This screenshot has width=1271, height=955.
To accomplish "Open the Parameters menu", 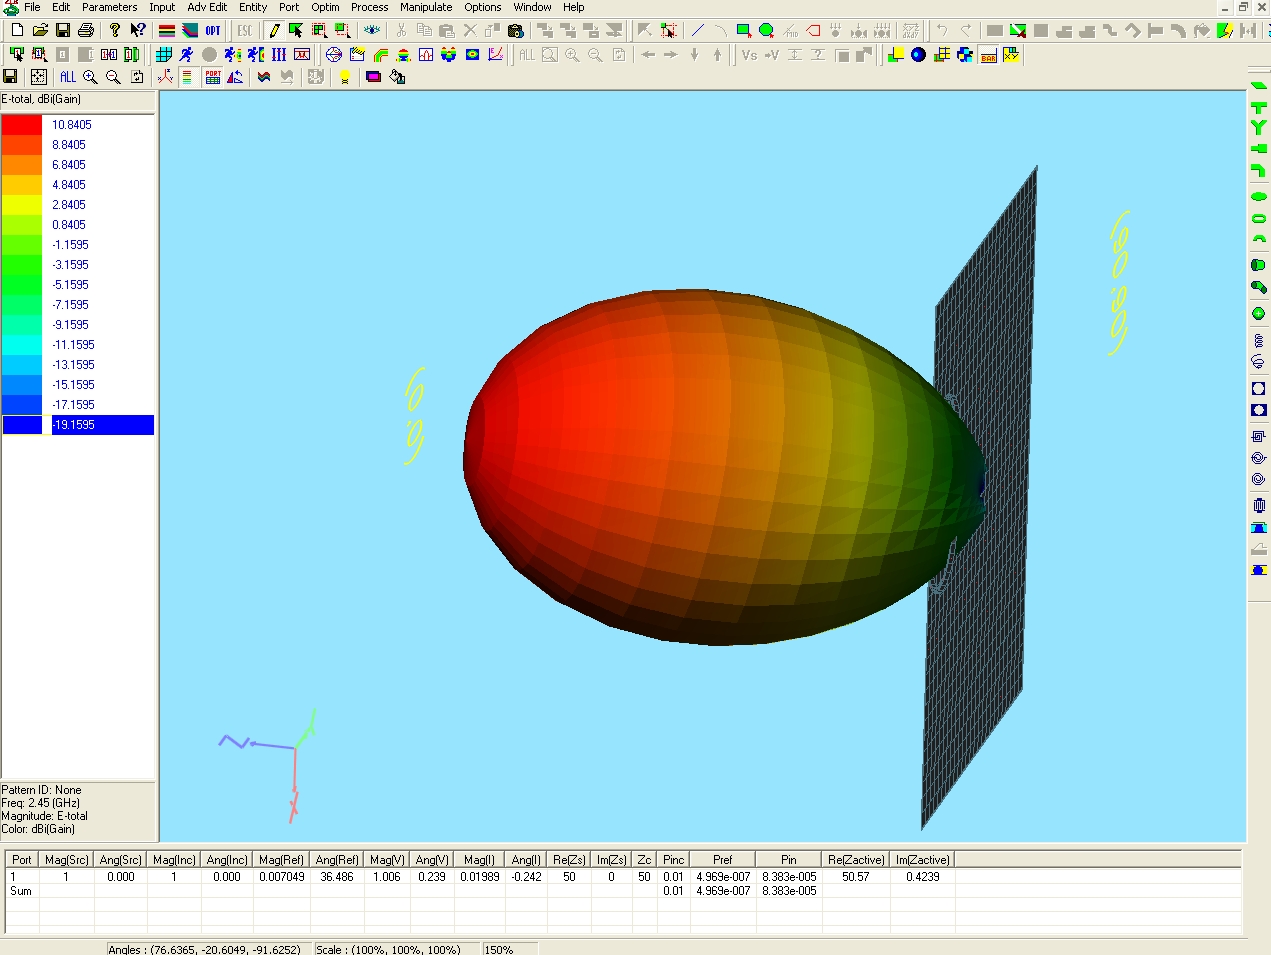I will 109,7.
